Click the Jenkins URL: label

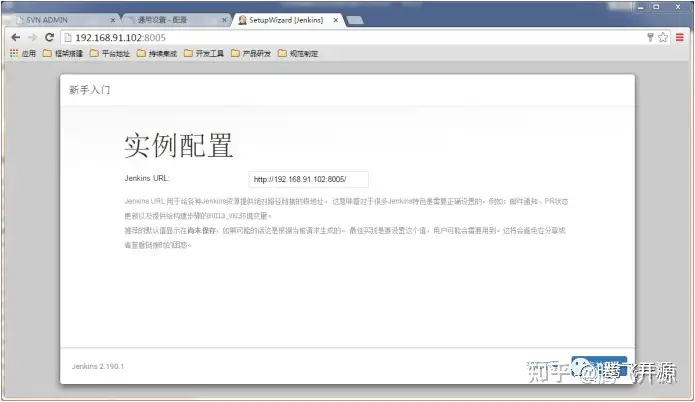coord(147,178)
